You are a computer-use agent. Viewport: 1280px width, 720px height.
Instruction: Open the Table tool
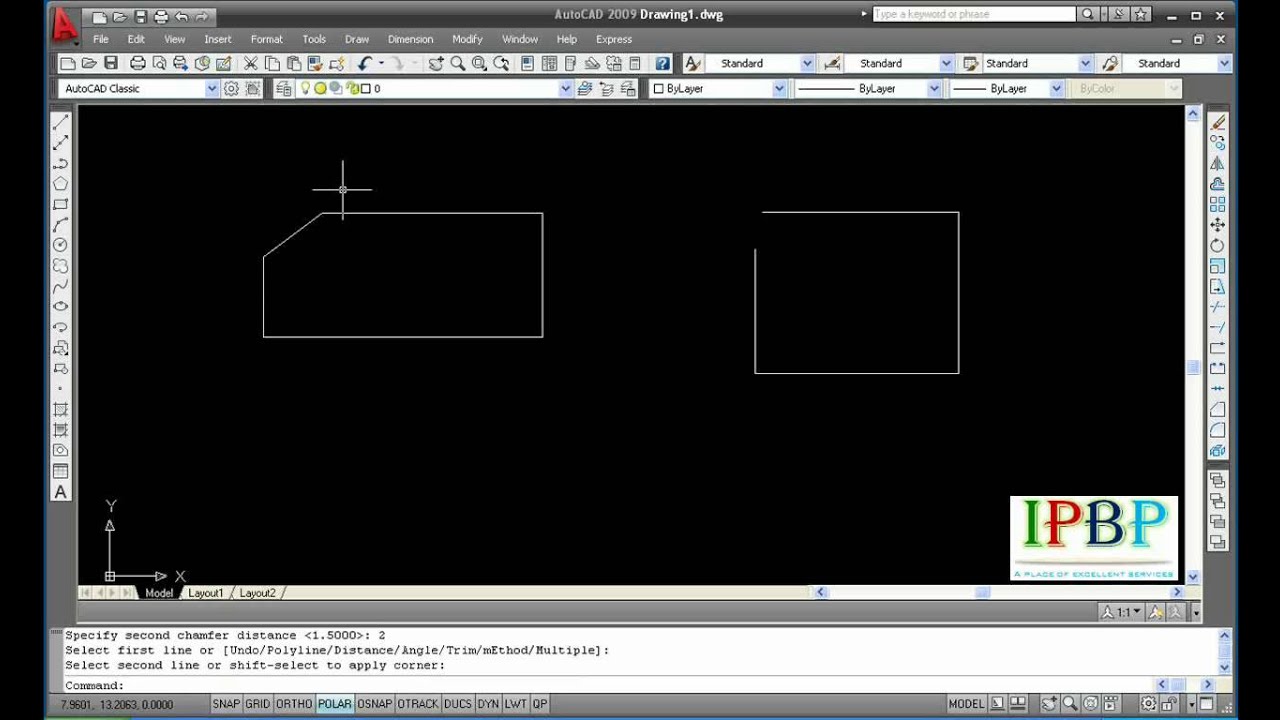(x=61, y=471)
